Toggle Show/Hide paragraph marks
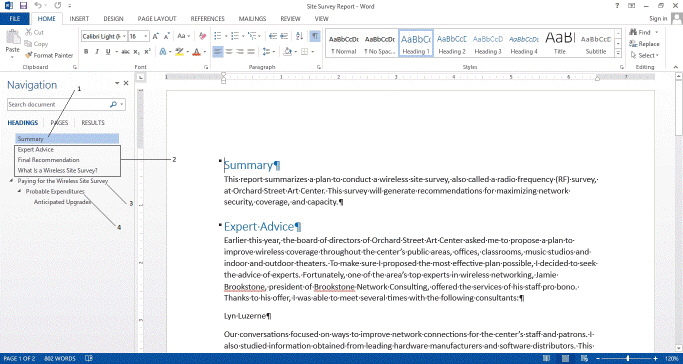This screenshot has width=683, height=364. [314, 36]
